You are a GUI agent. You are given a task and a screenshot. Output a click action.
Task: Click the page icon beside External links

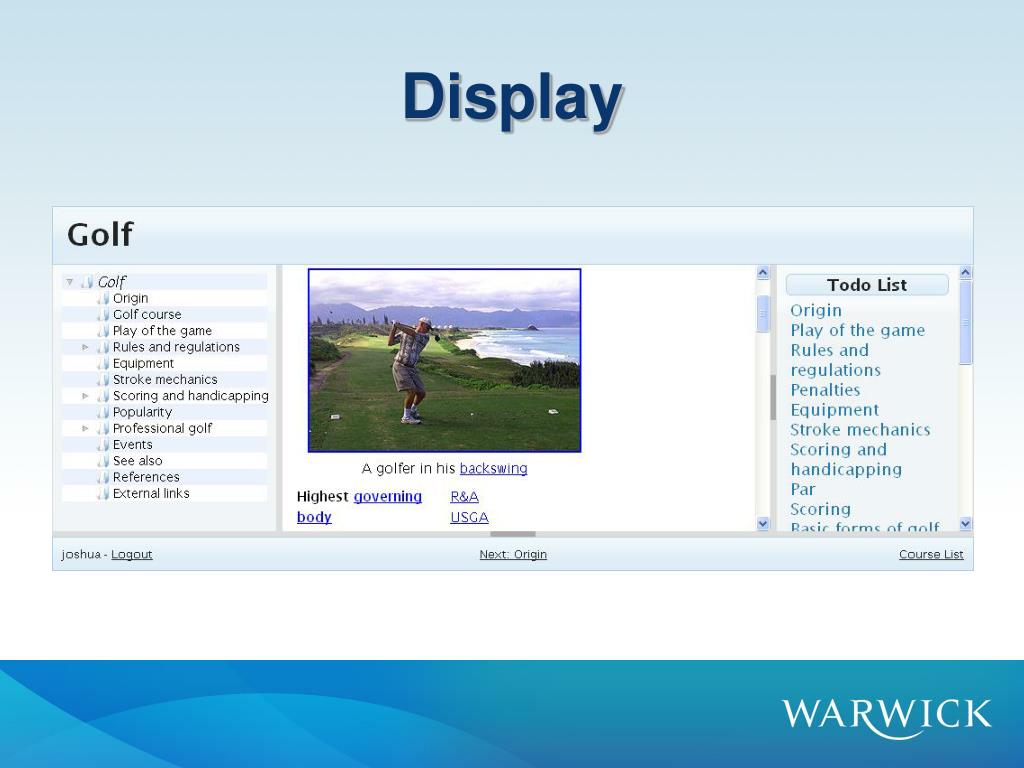(x=103, y=494)
